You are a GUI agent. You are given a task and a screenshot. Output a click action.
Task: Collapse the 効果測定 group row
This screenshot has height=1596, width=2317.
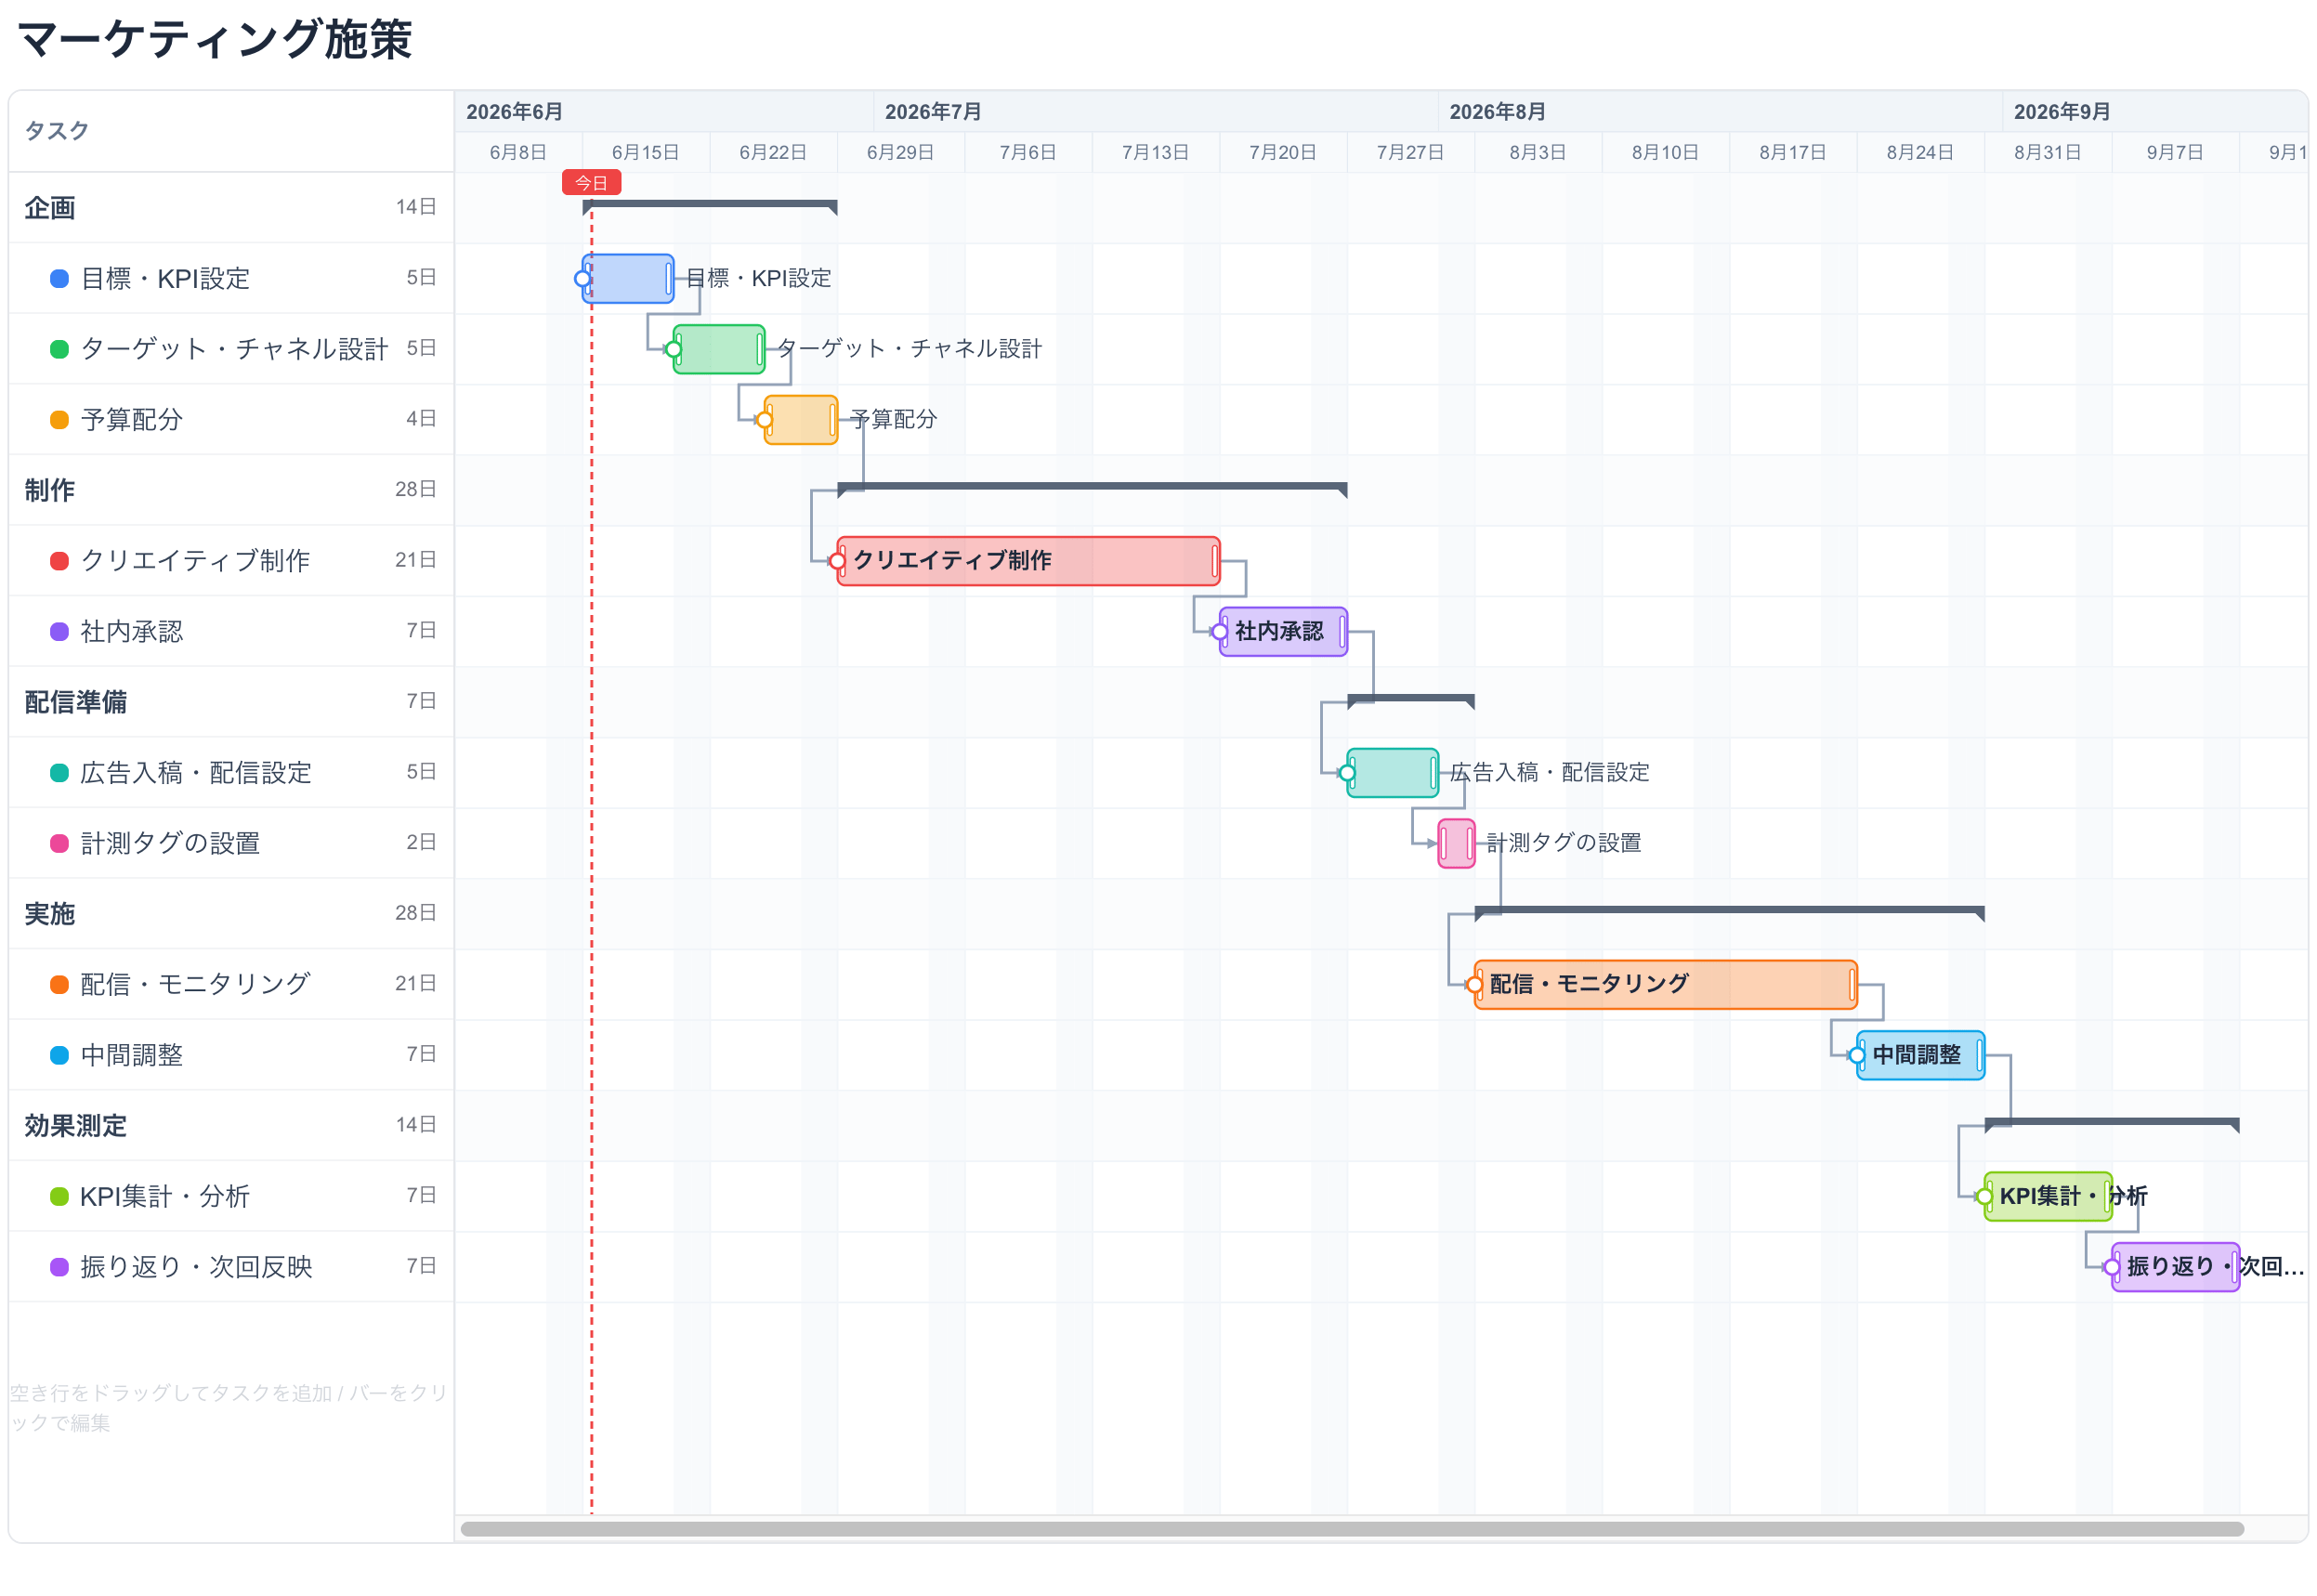pyautogui.click(x=231, y=1126)
